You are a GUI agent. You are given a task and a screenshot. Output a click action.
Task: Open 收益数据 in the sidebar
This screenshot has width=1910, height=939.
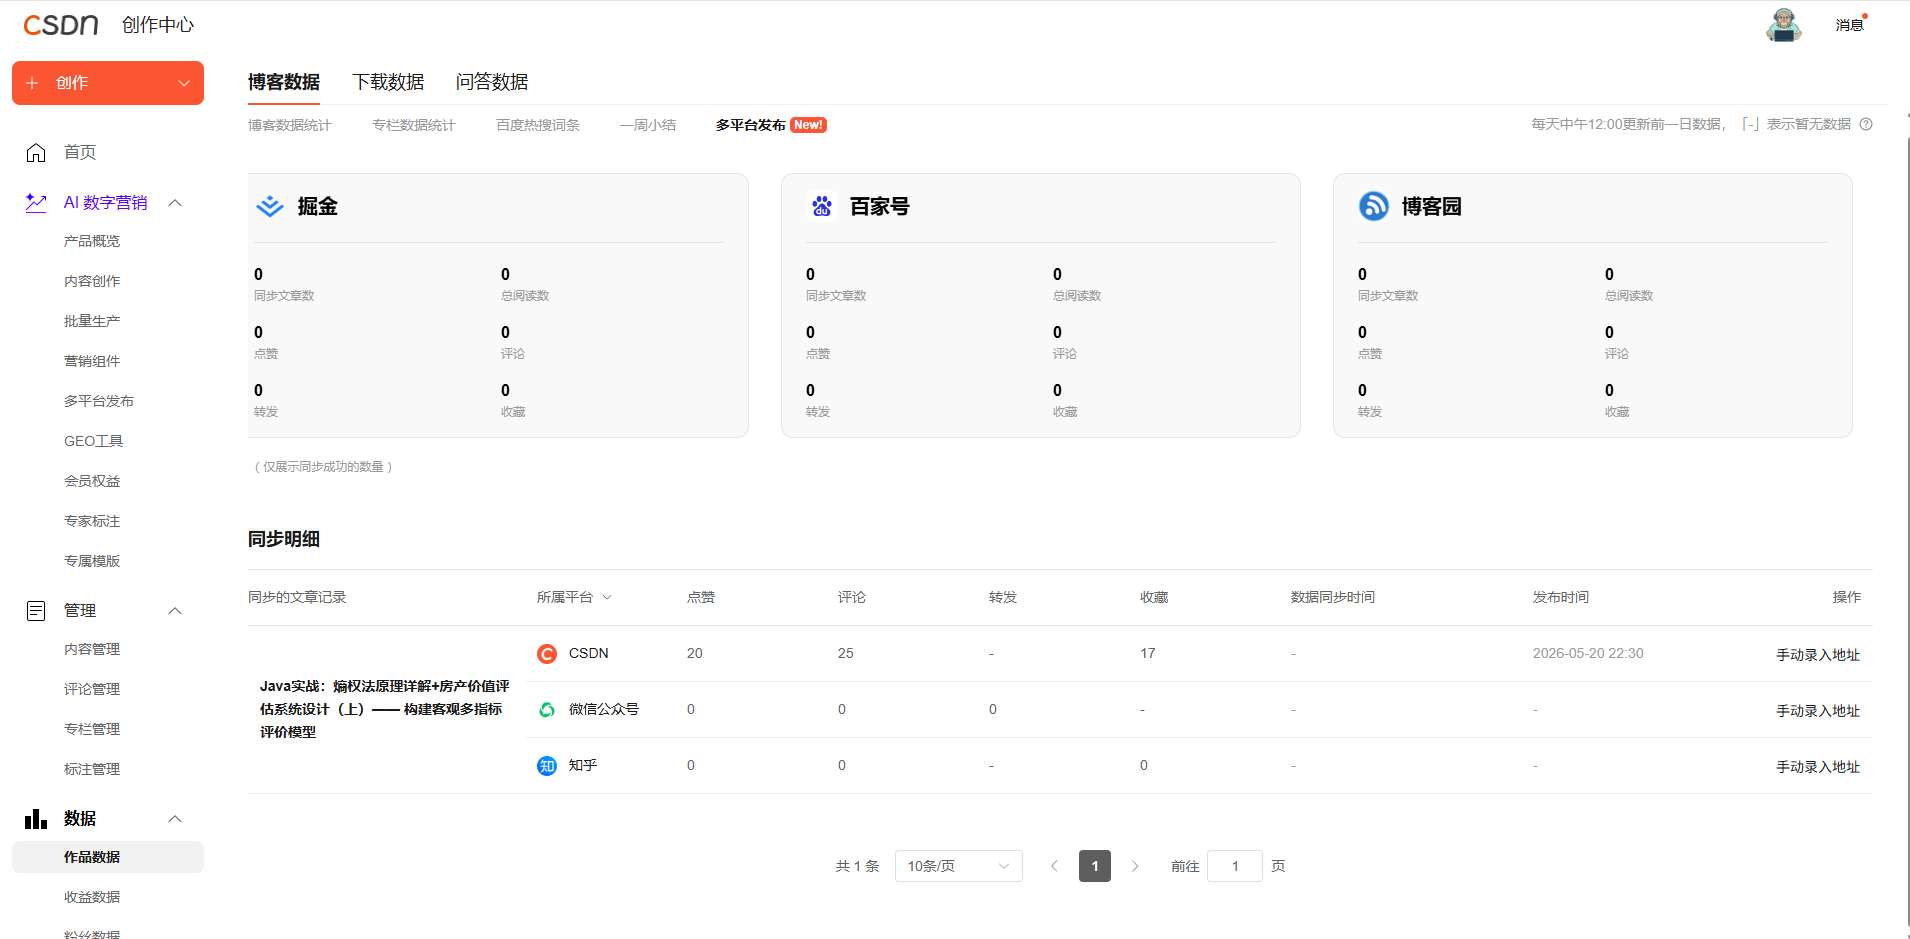[x=92, y=897]
